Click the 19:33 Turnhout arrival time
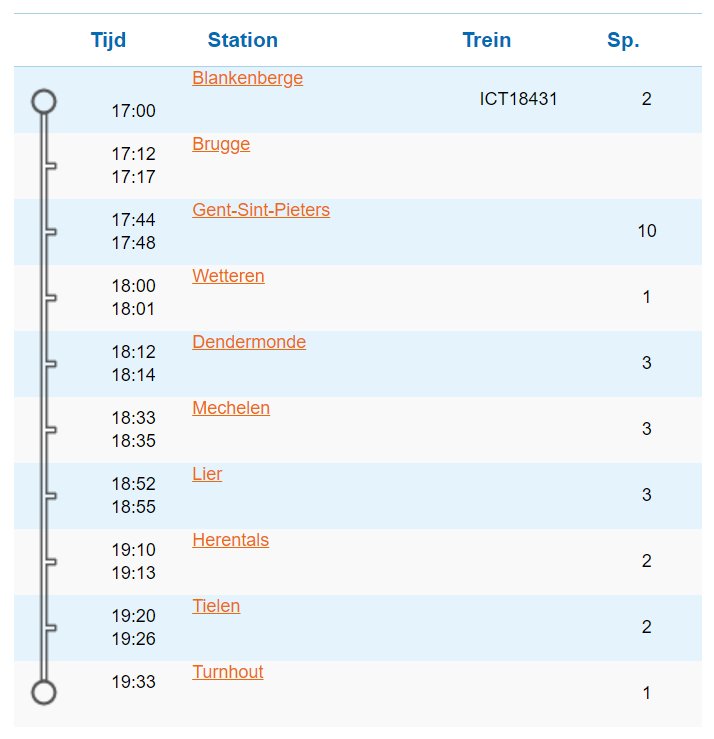This screenshot has width=714, height=739. (133, 682)
